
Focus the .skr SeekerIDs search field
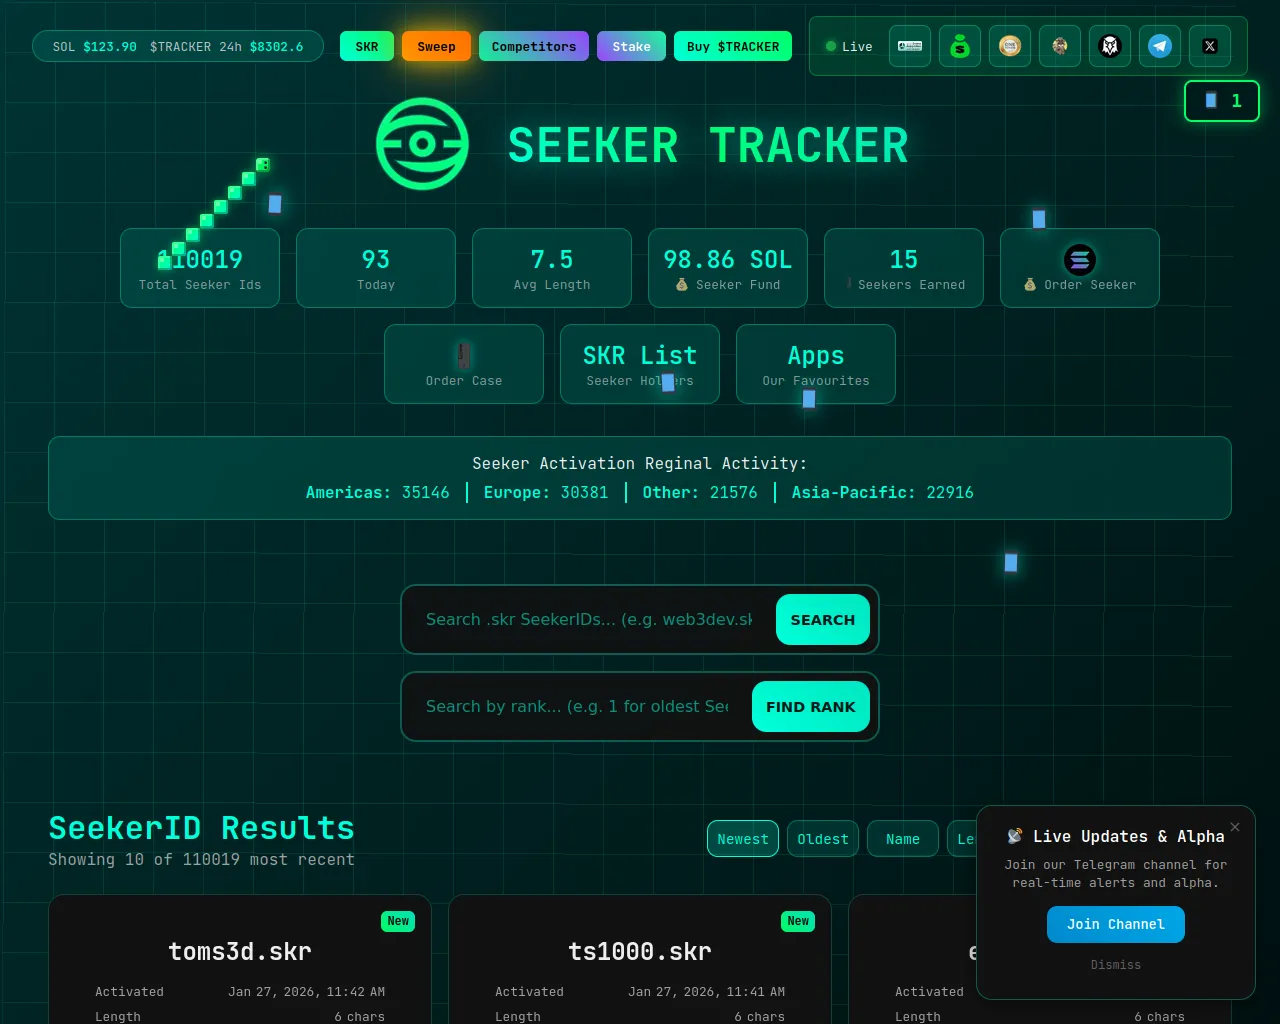tap(590, 620)
